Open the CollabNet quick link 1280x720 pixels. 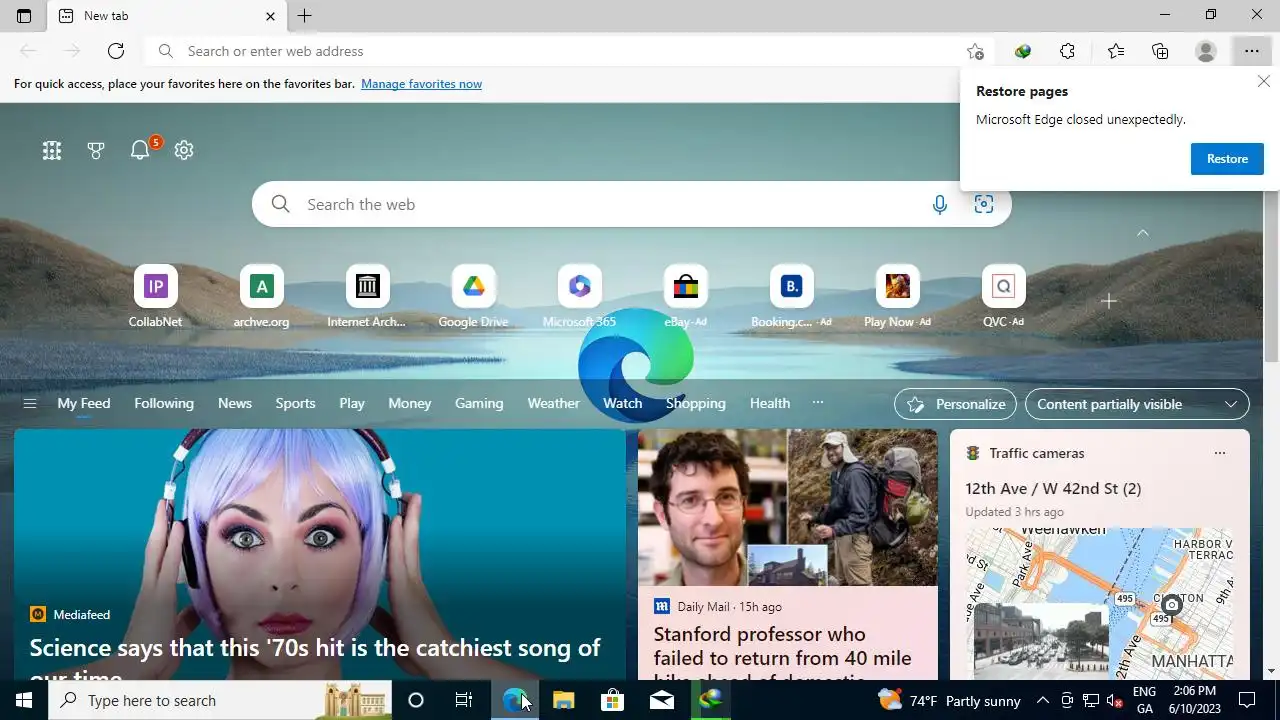click(x=155, y=296)
